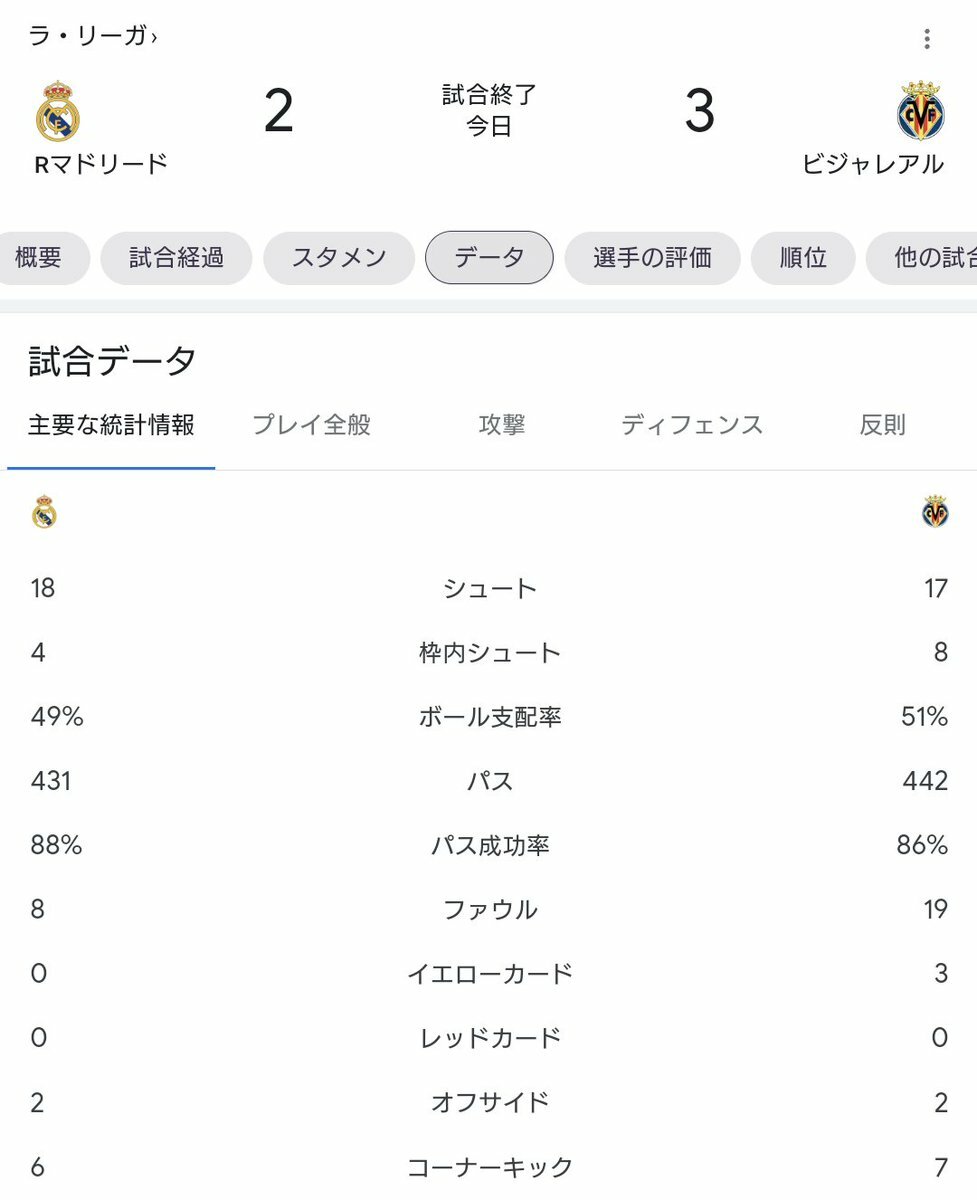Screen dimensions: 977x1200
Task: Open the 他の試合 chip
Action: coord(922,258)
